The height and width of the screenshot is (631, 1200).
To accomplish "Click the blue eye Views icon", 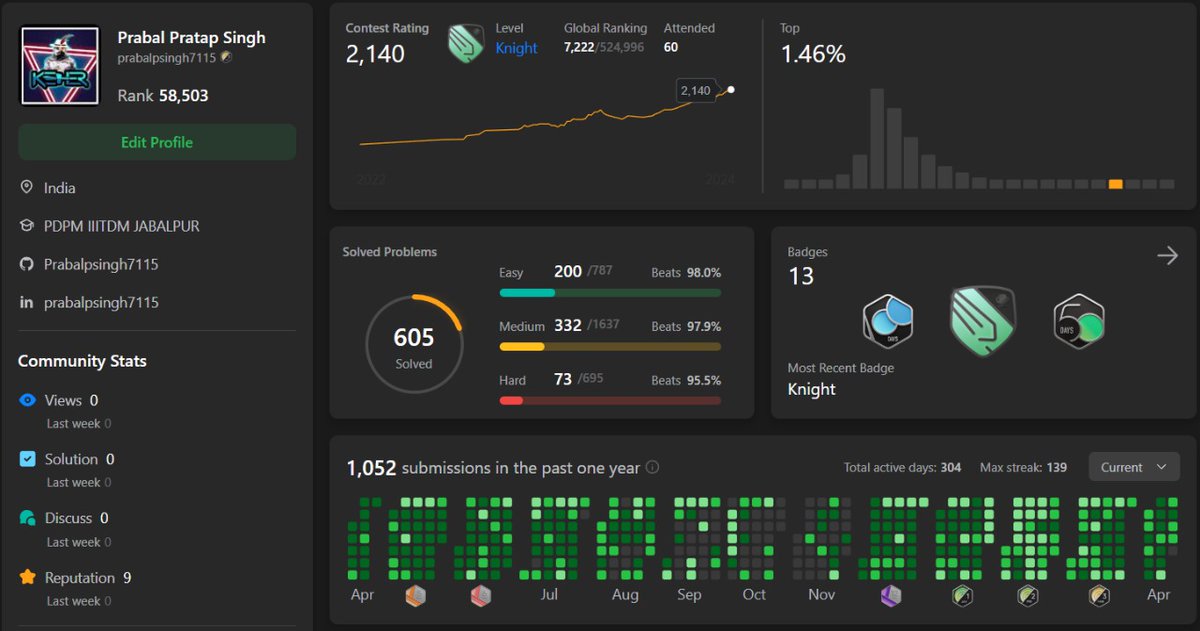I will 27,400.
